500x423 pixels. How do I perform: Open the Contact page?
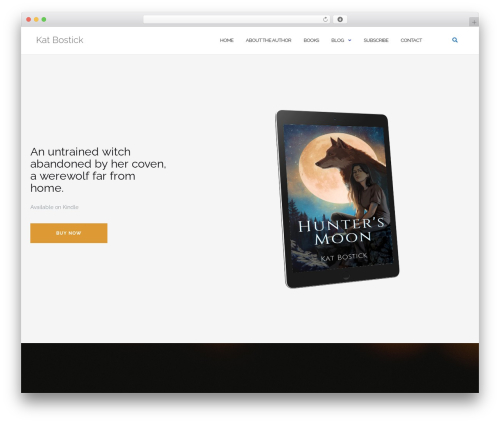pos(411,40)
